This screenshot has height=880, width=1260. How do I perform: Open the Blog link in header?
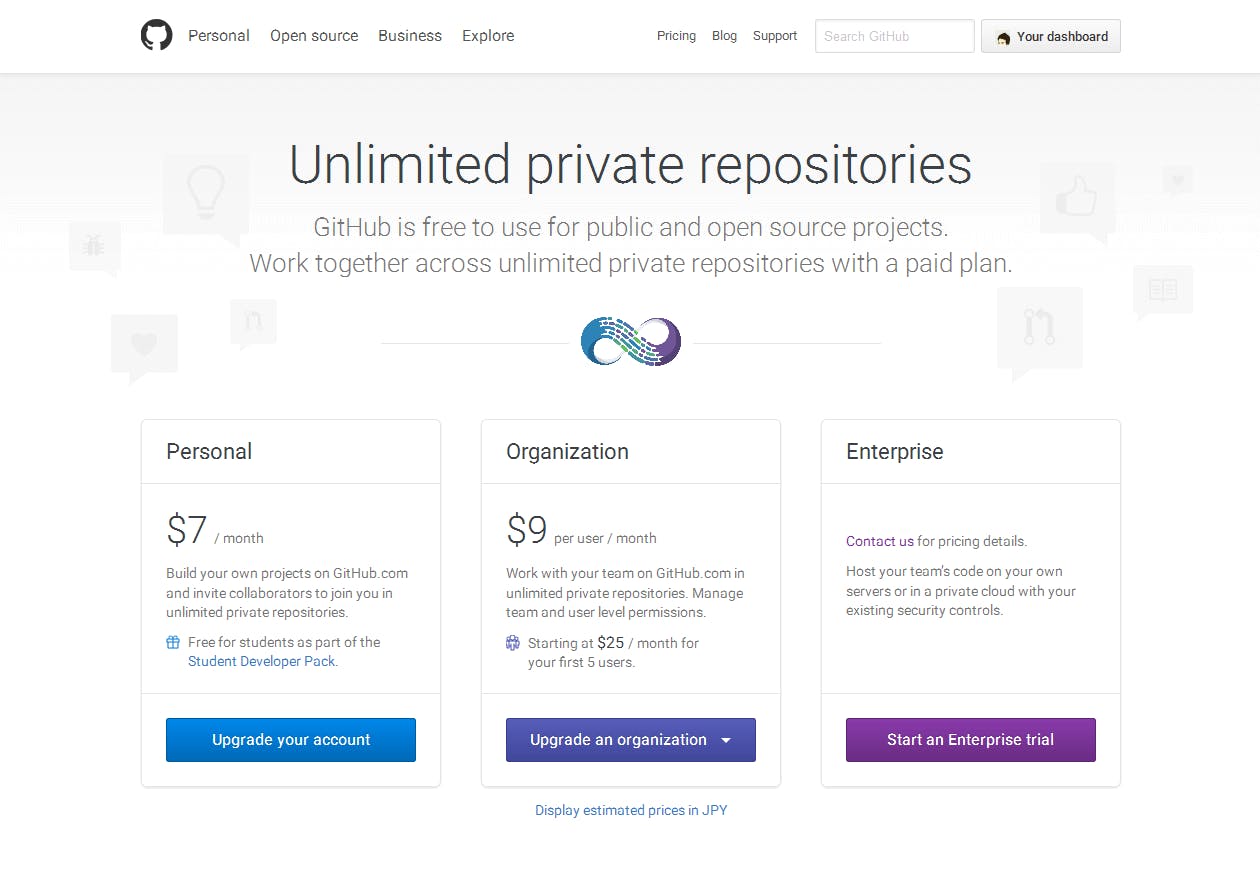point(724,36)
